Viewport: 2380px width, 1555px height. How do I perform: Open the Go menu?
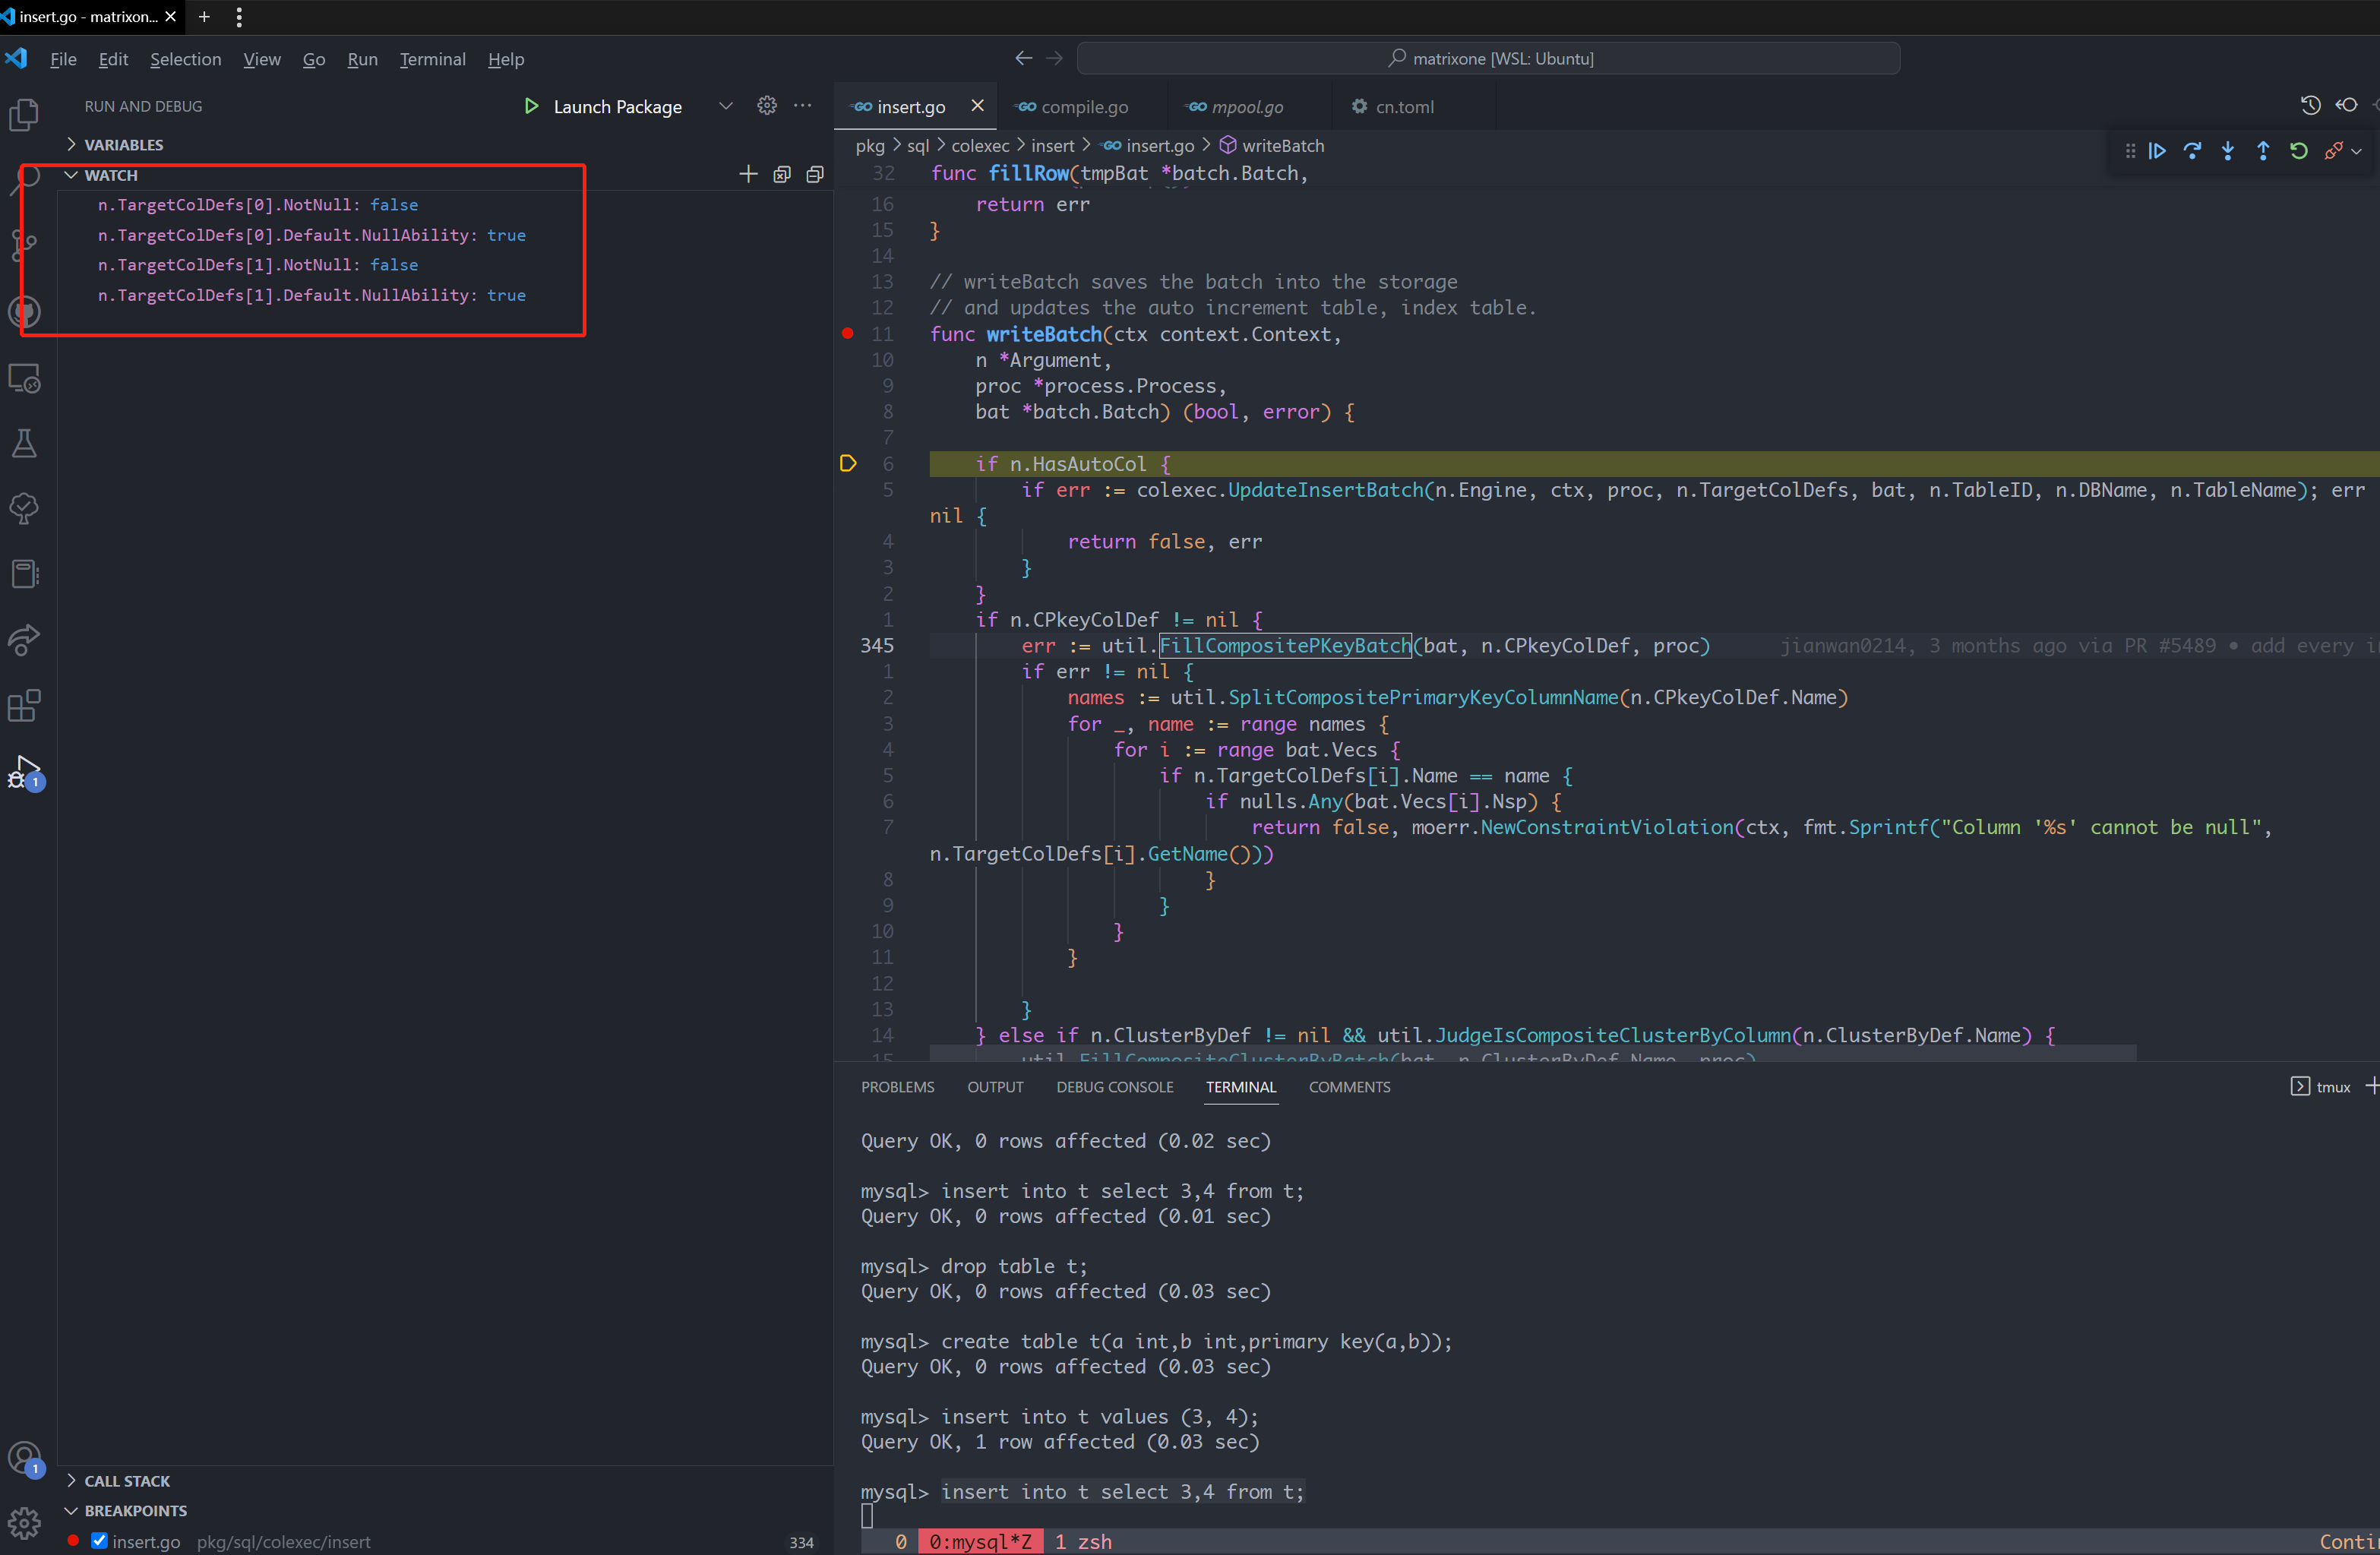tap(314, 59)
